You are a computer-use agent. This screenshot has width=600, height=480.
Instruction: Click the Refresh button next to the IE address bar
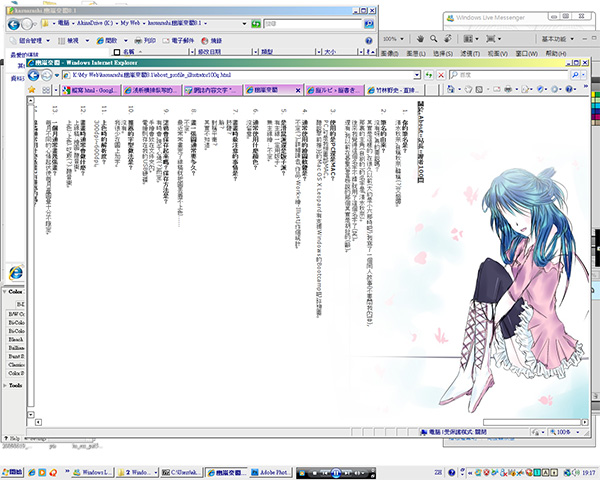coord(429,75)
